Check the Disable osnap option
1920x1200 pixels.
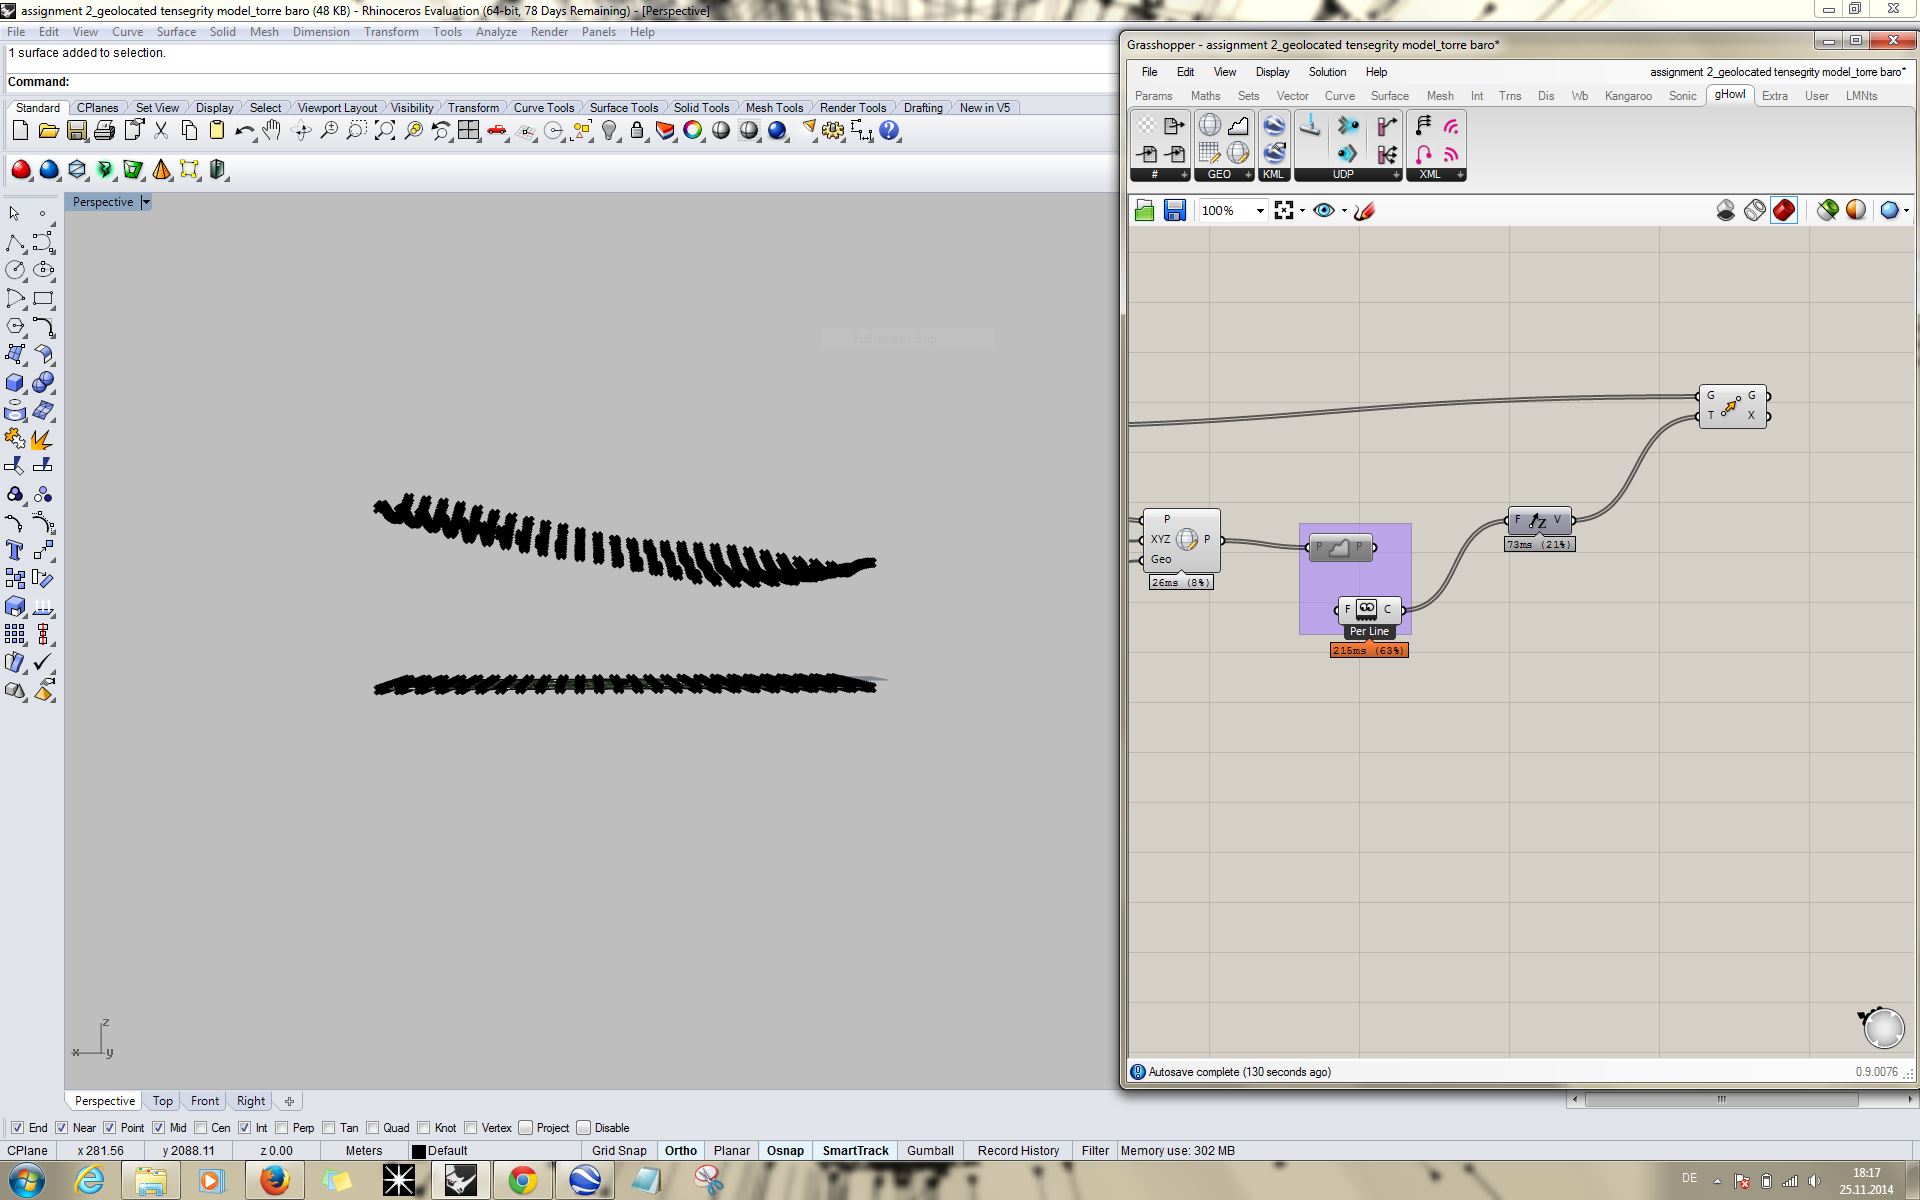click(x=584, y=1128)
